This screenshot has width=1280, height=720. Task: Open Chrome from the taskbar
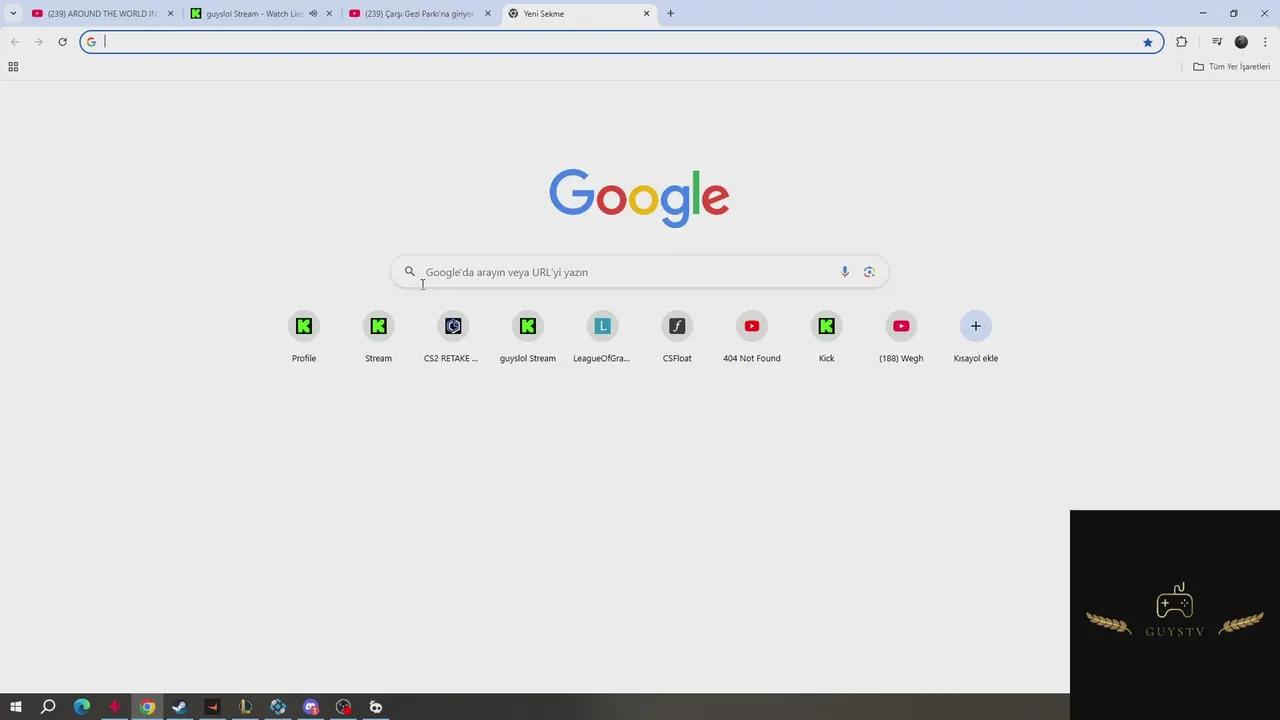tap(147, 707)
